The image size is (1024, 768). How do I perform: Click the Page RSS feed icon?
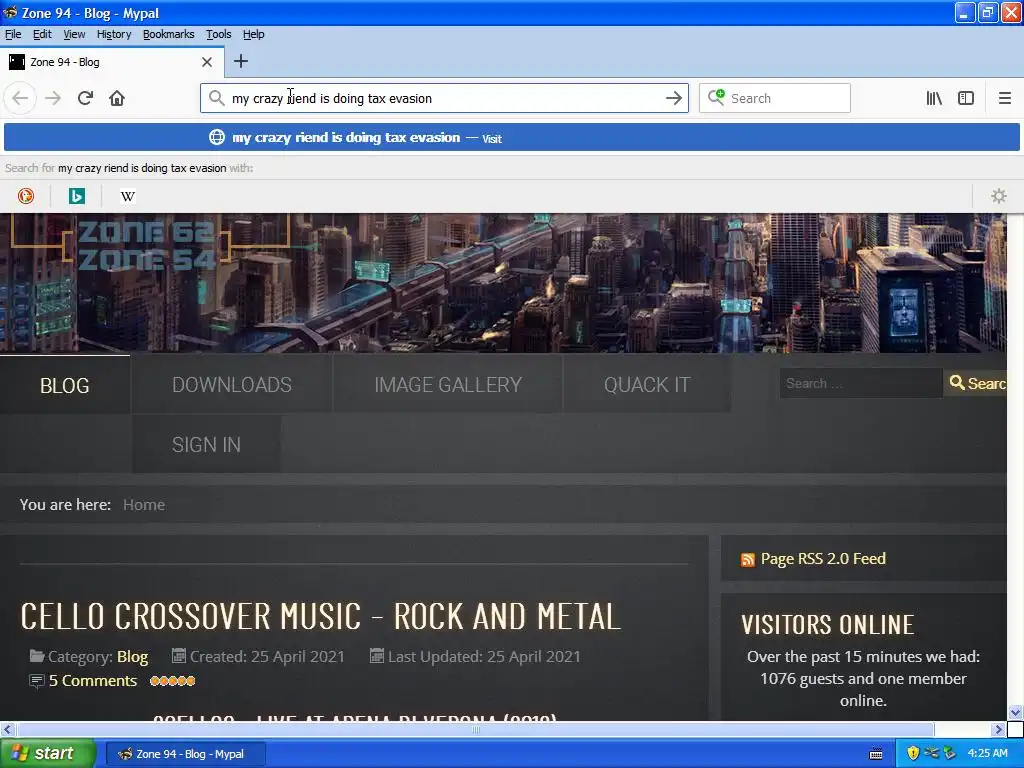click(748, 560)
